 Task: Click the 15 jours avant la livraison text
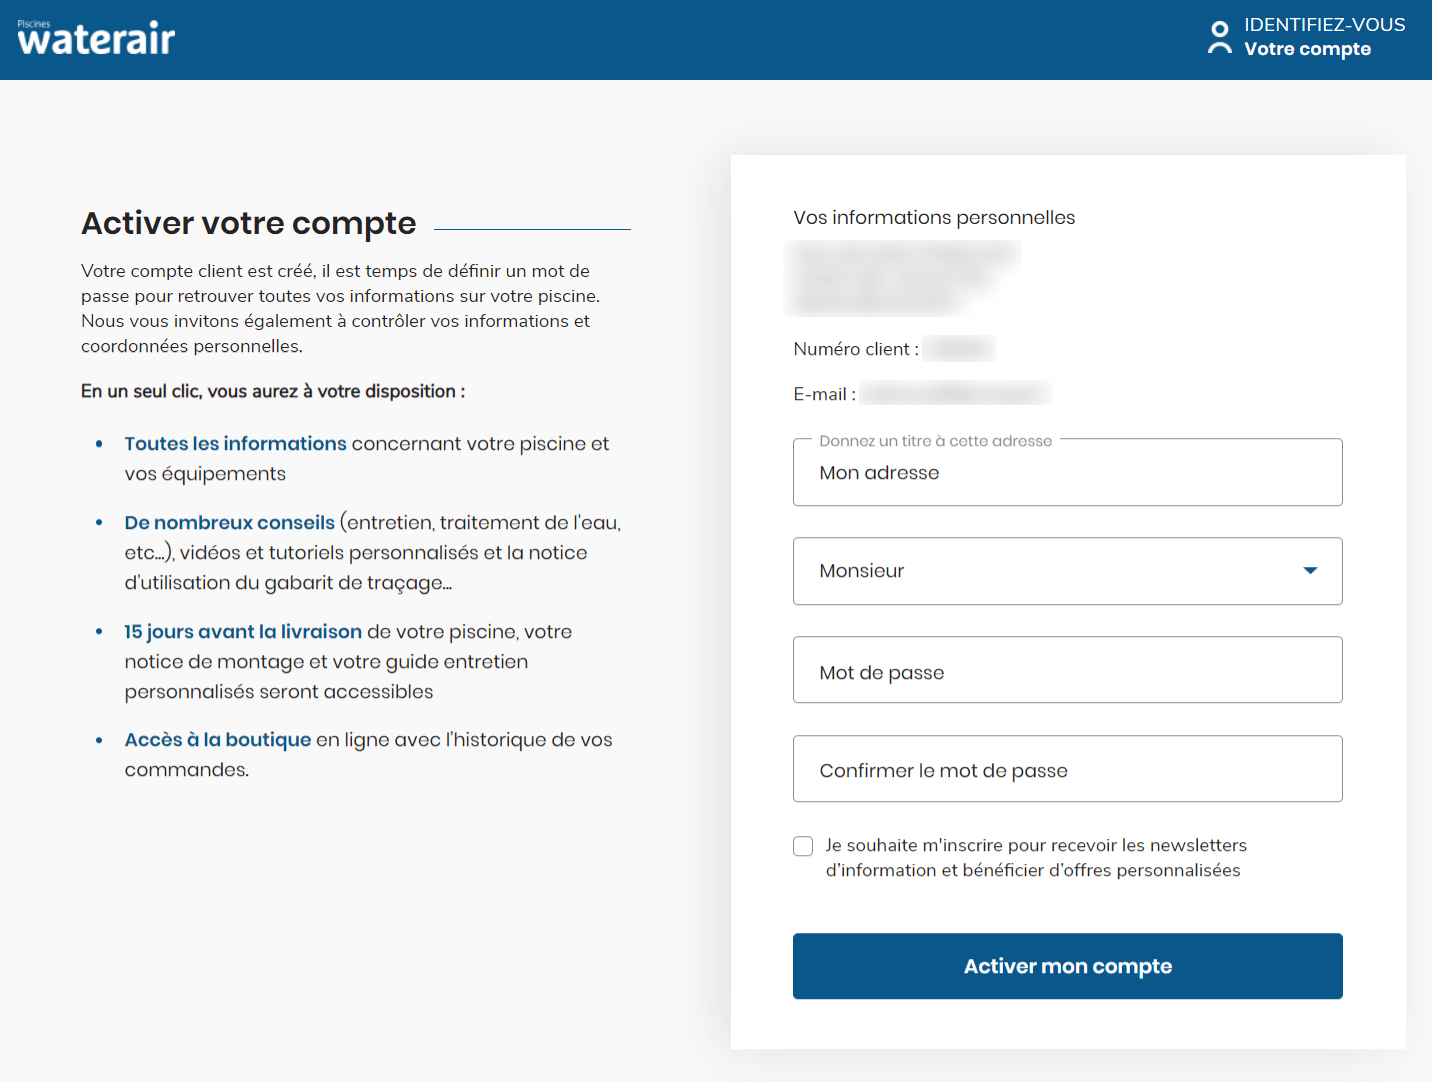(x=243, y=631)
